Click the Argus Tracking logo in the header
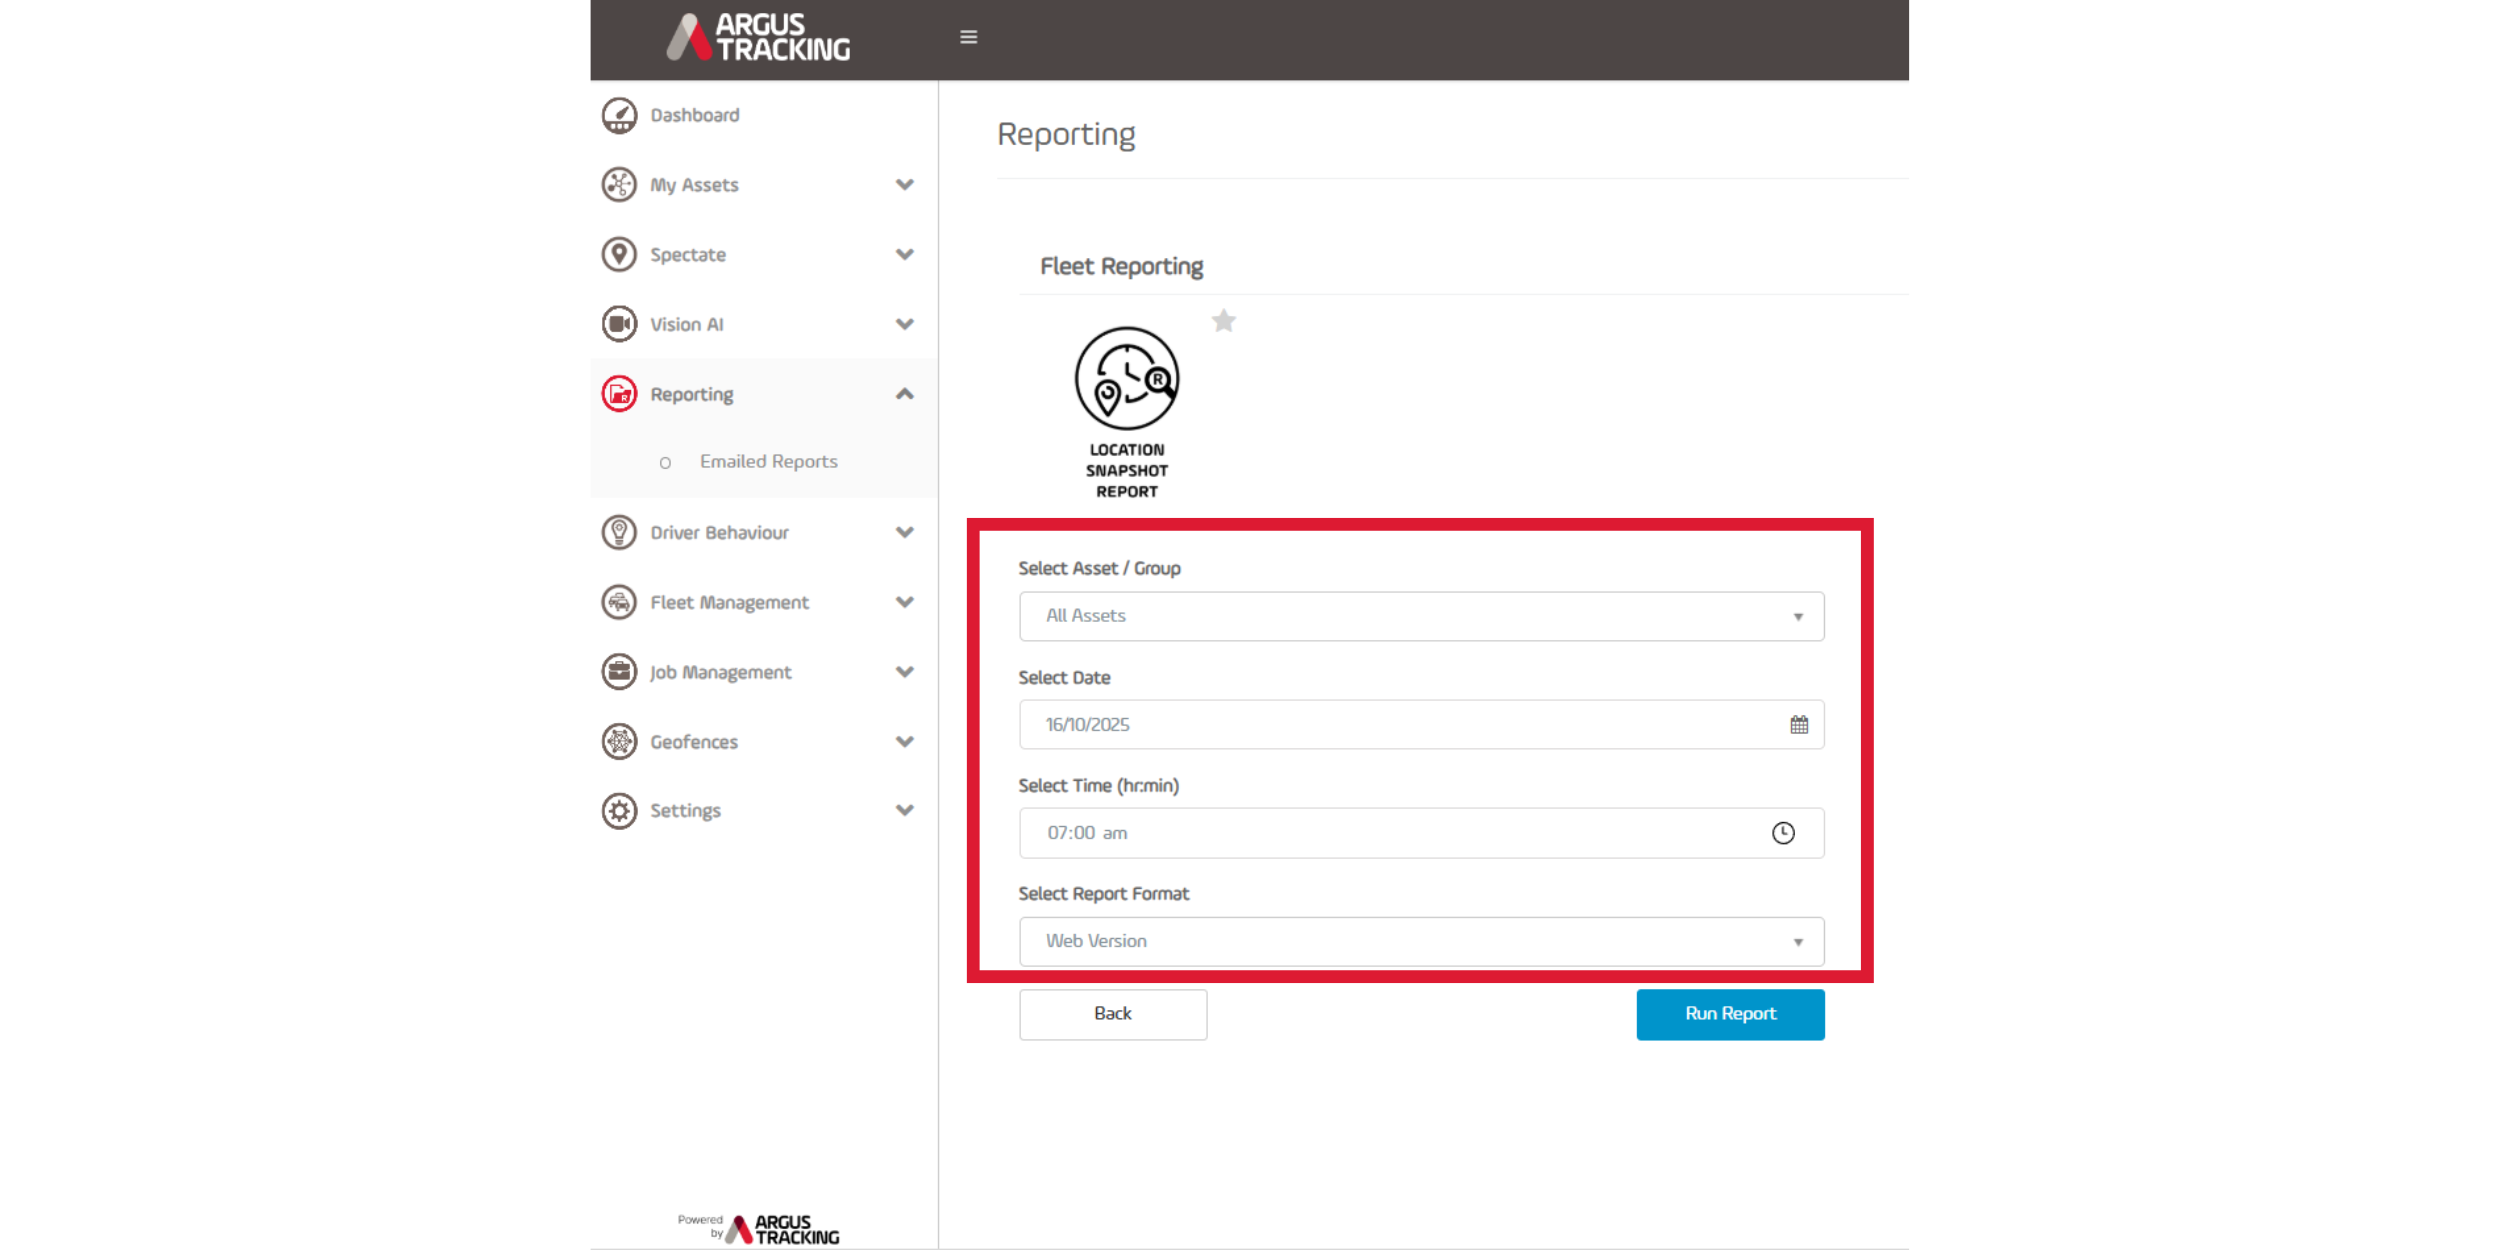2500x1250 pixels. (758, 37)
